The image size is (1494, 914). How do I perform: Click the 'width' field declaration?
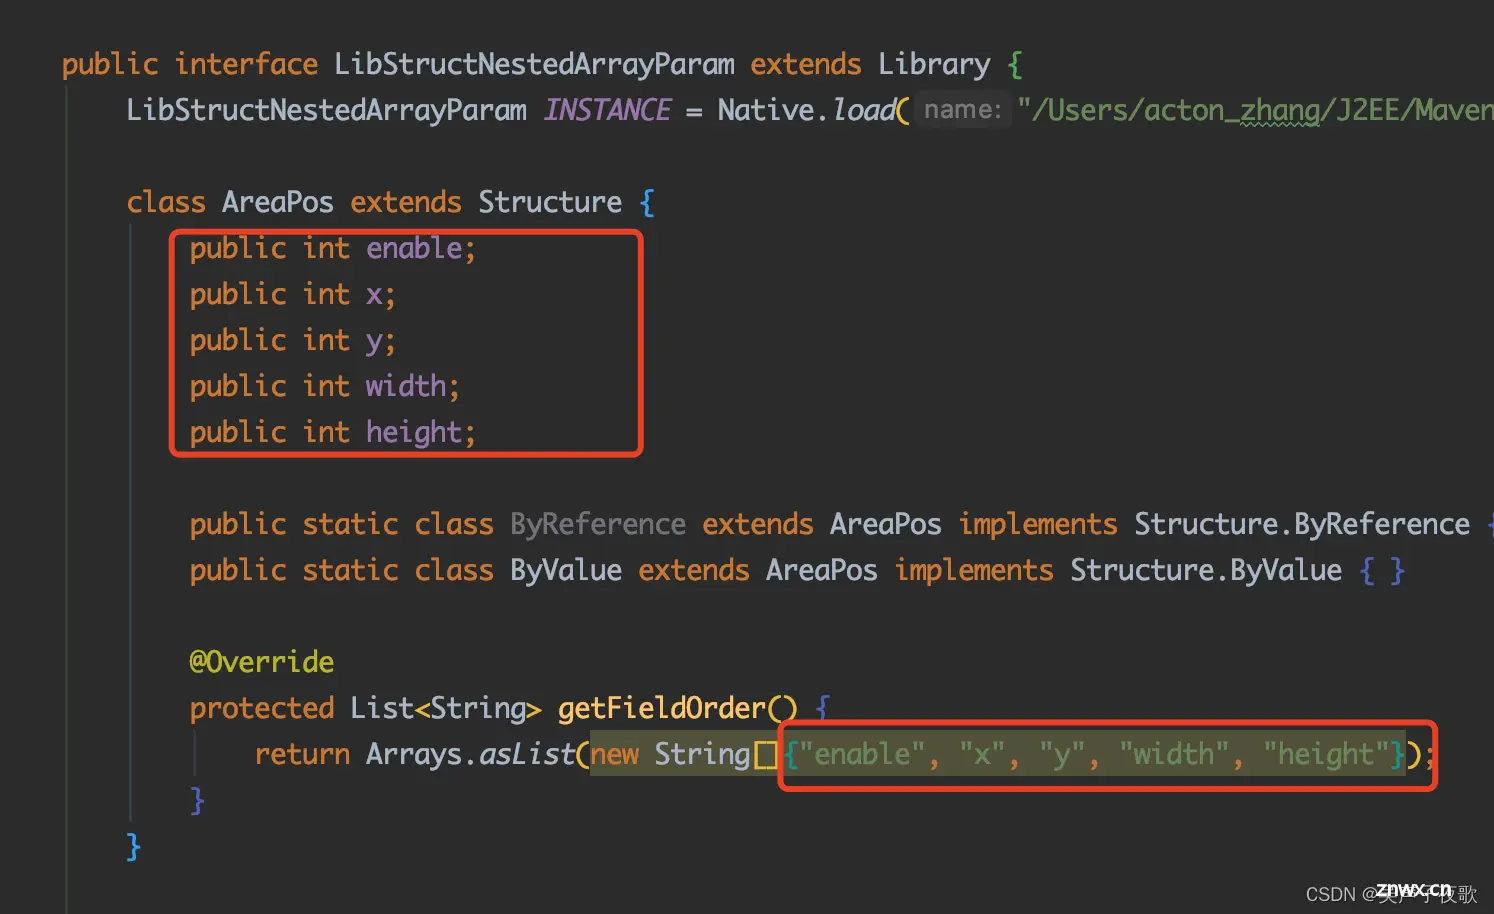coord(325,386)
